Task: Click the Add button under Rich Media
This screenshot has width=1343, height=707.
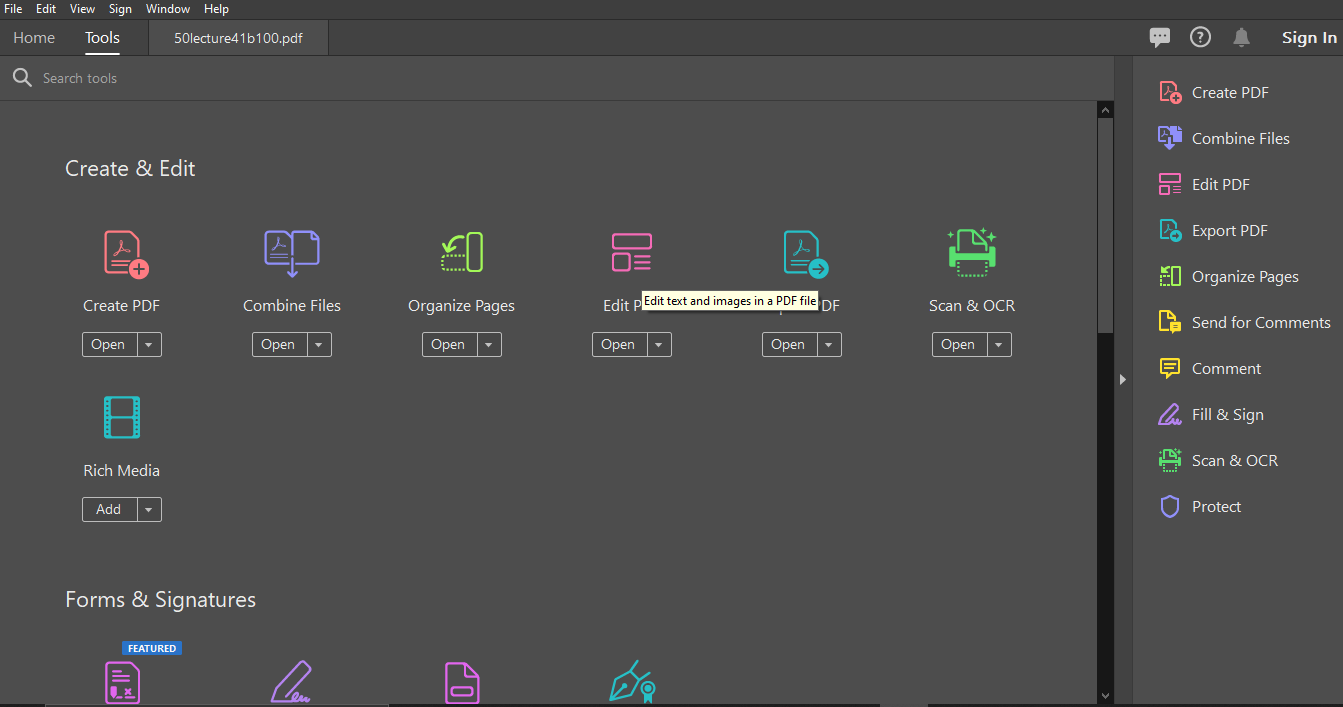Action: tap(108, 509)
